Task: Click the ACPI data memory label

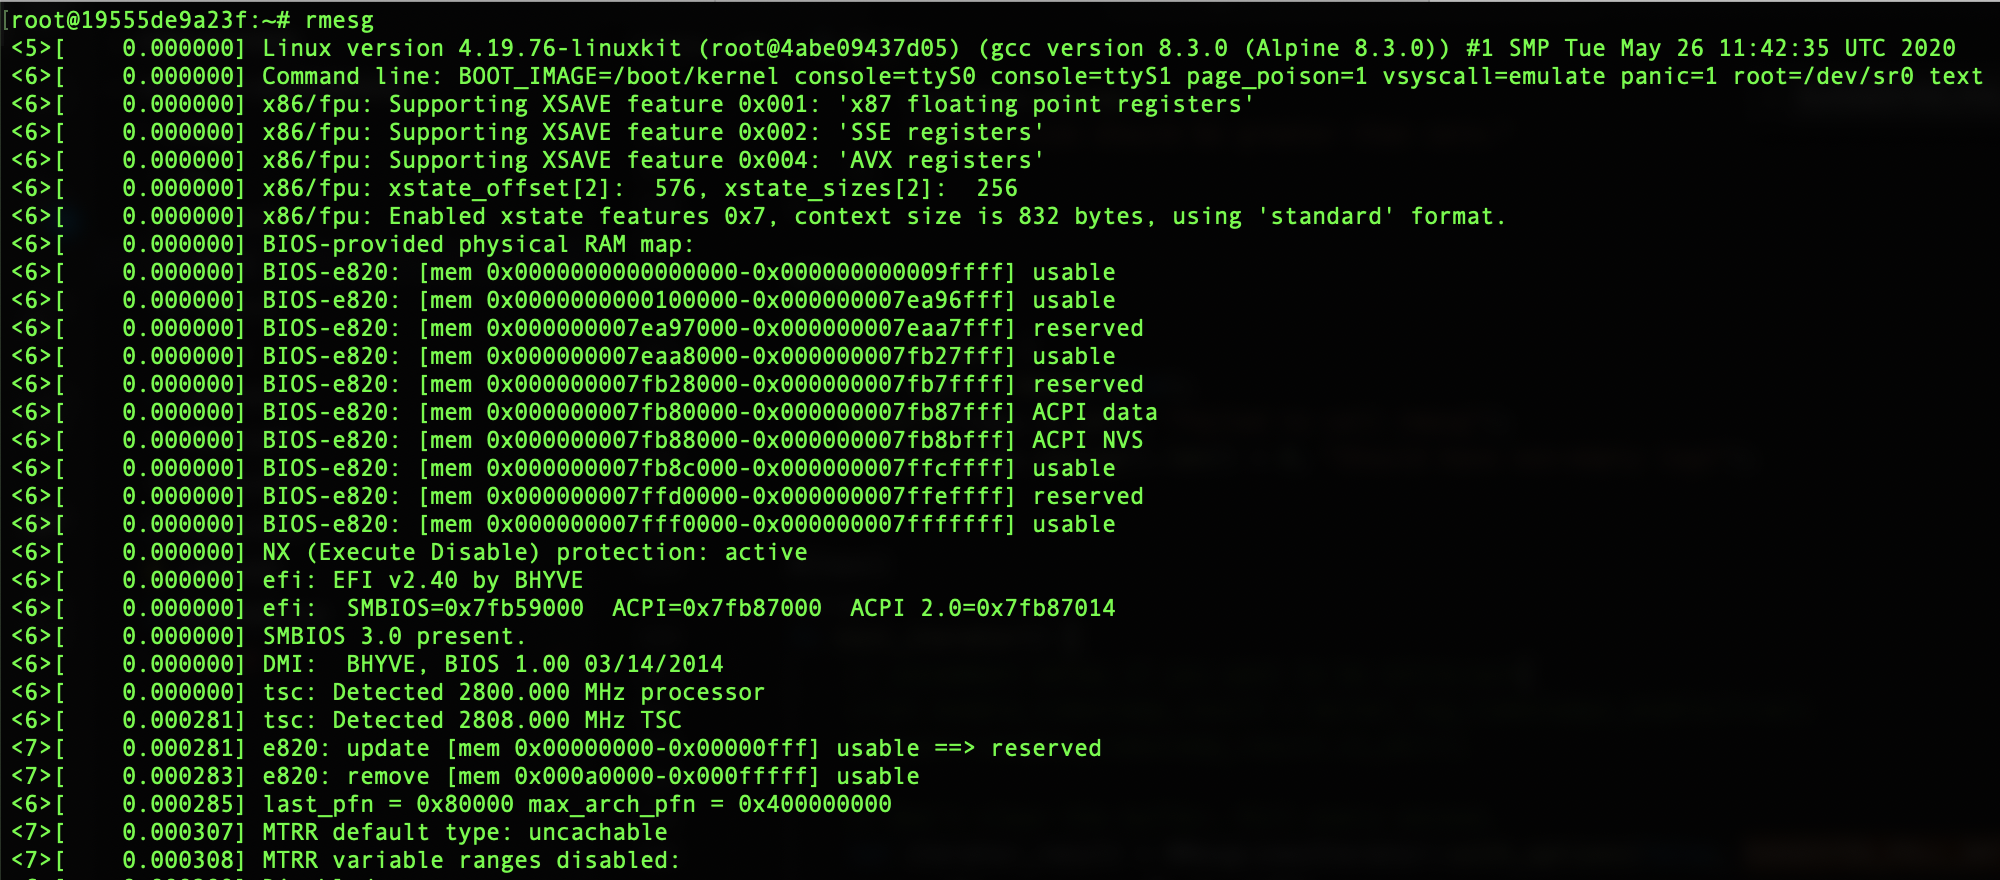Action: click(x=1094, y=412)
